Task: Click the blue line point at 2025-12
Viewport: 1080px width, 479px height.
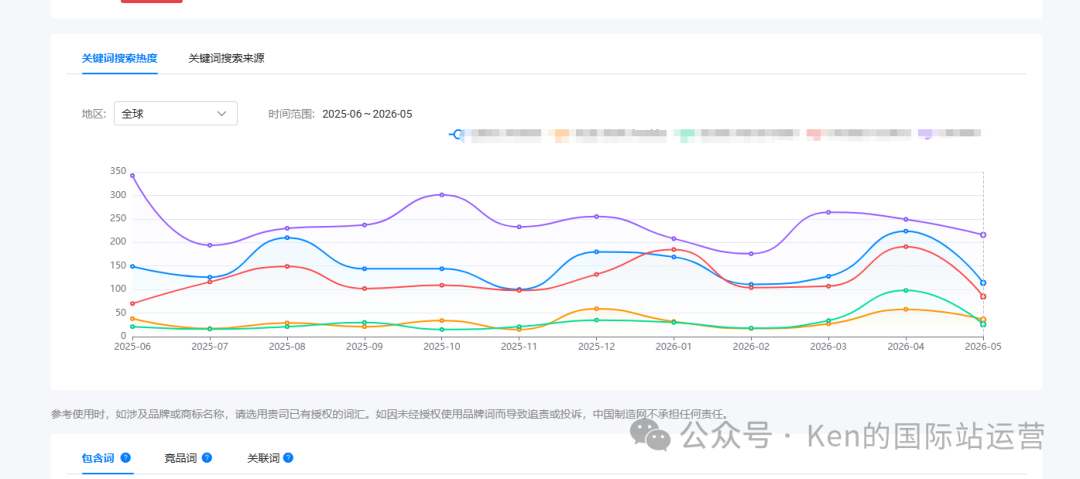Action: coord(596,252)
